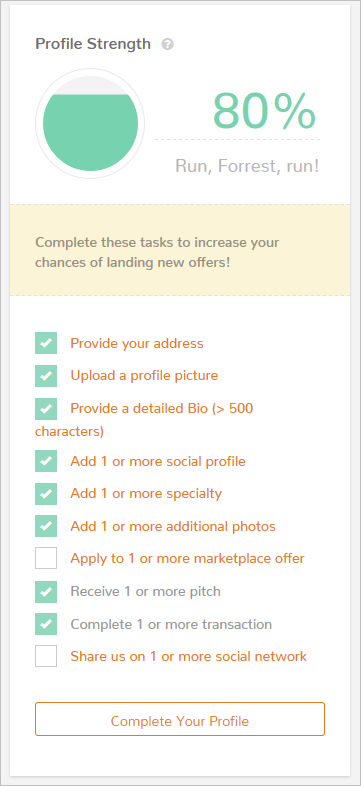Open the Provide your address link
This screenshot has height=786, width=361.
pos(137,343)
